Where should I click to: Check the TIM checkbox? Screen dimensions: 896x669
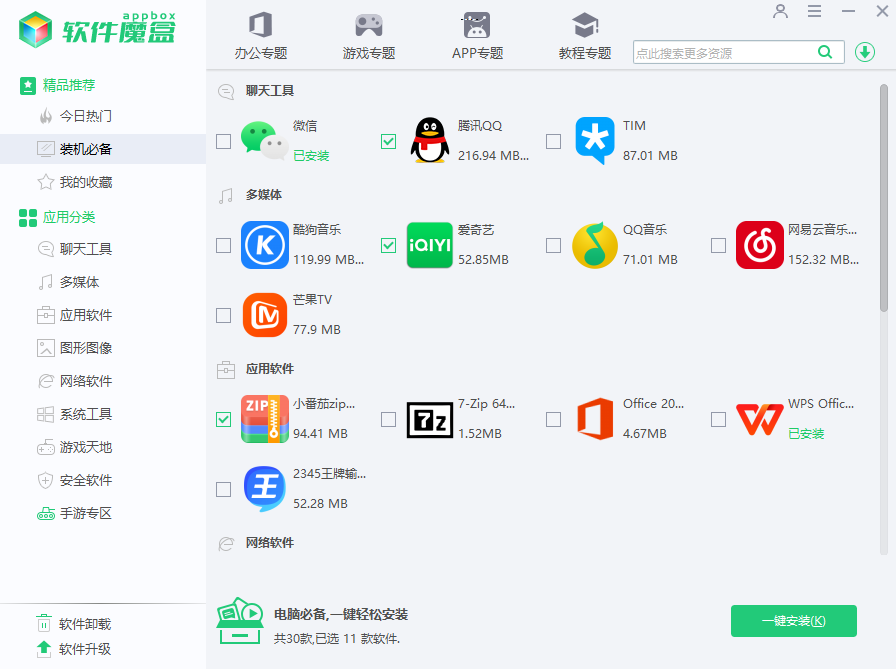coord(553,141)
